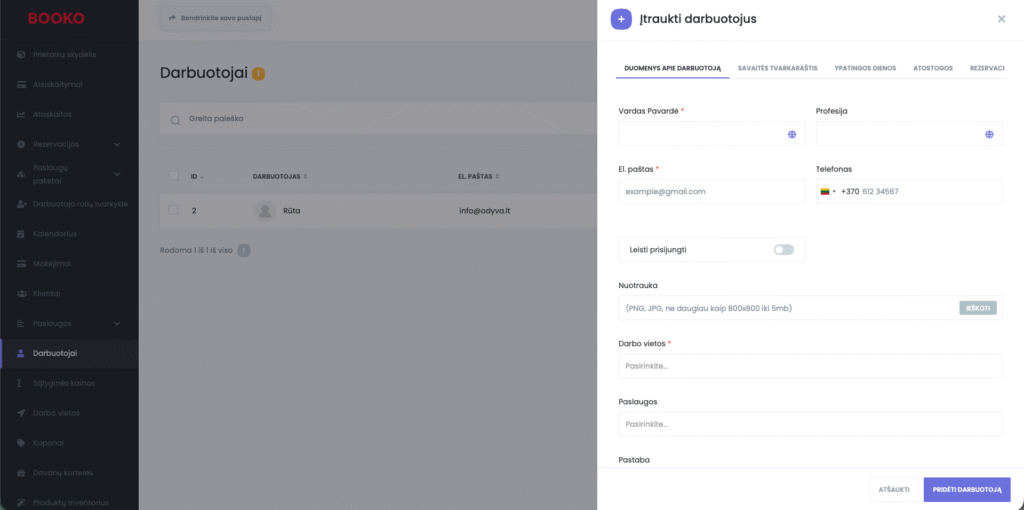
Task: Open Kuponai tag icon in sidebar
Action: 22,442
